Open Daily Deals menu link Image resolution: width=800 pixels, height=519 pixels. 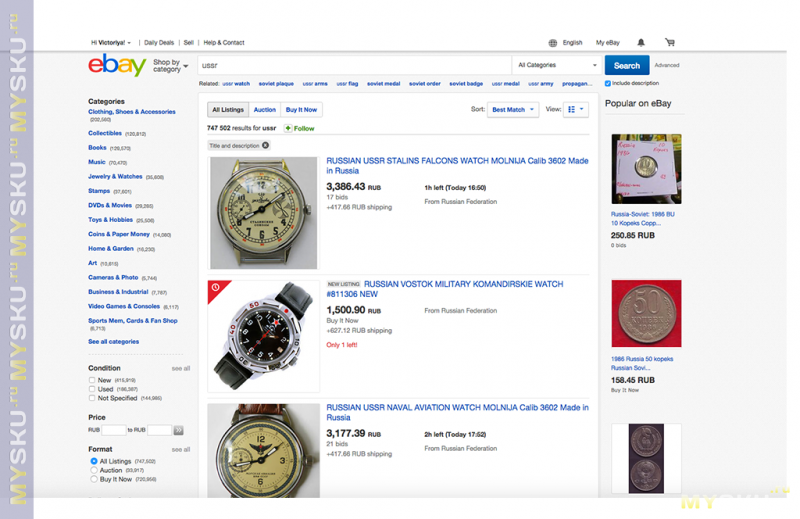[159, 43]
